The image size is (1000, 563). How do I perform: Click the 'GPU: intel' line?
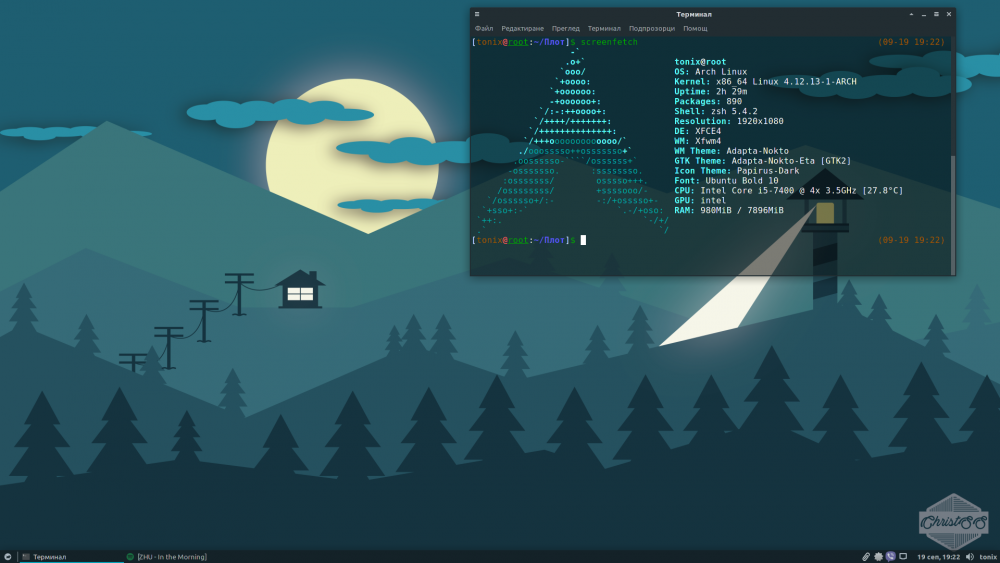[x=700, y=200]
